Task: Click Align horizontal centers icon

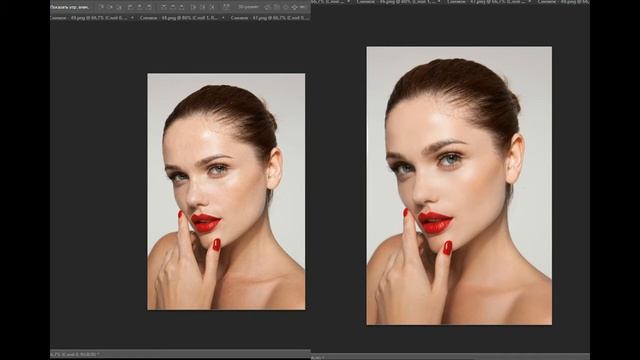Action: 140,7
